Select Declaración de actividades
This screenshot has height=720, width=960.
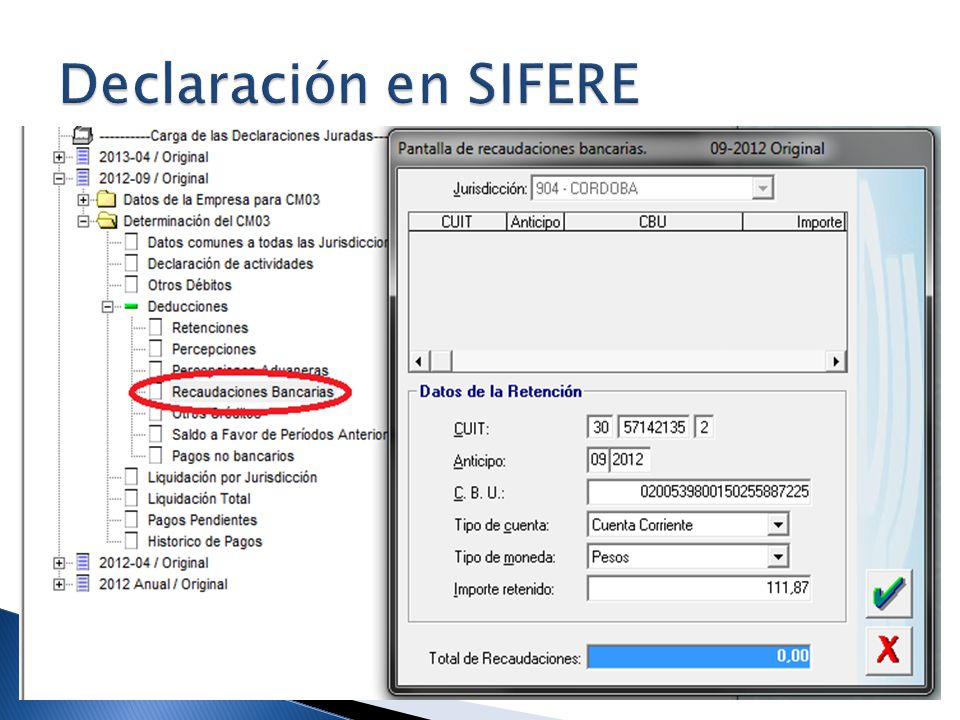point(230,263)
